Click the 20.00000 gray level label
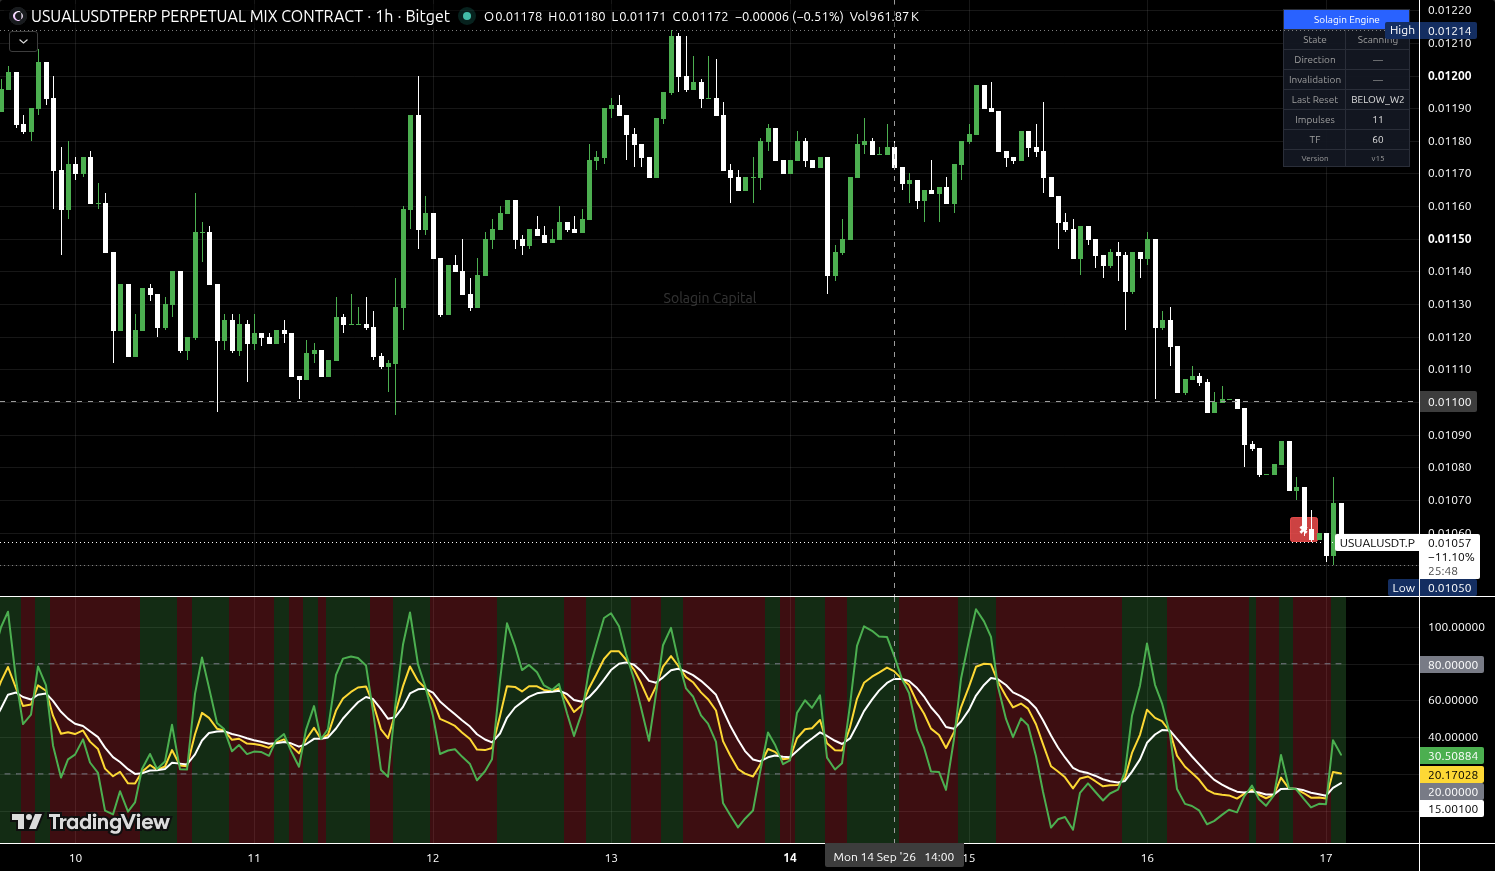 1452,792
